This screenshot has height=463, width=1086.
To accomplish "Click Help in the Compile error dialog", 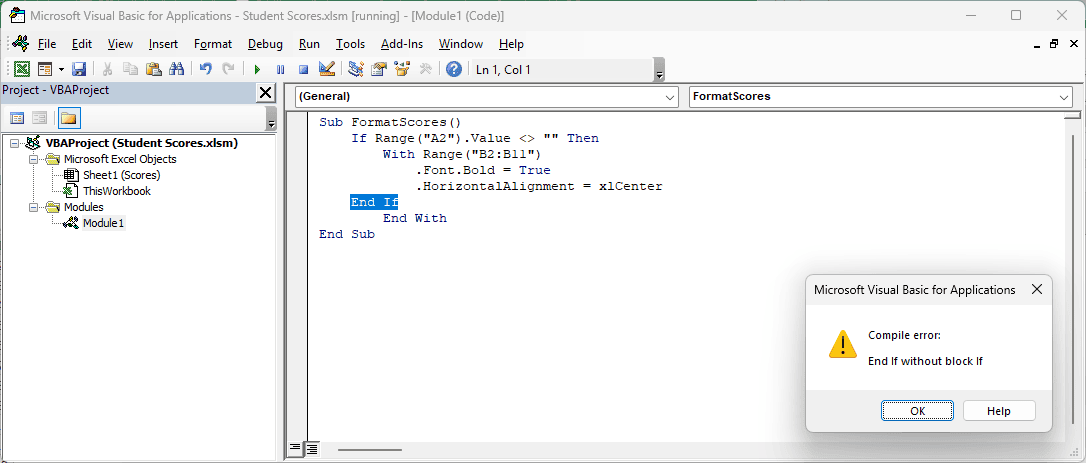I will click(999, 410).
